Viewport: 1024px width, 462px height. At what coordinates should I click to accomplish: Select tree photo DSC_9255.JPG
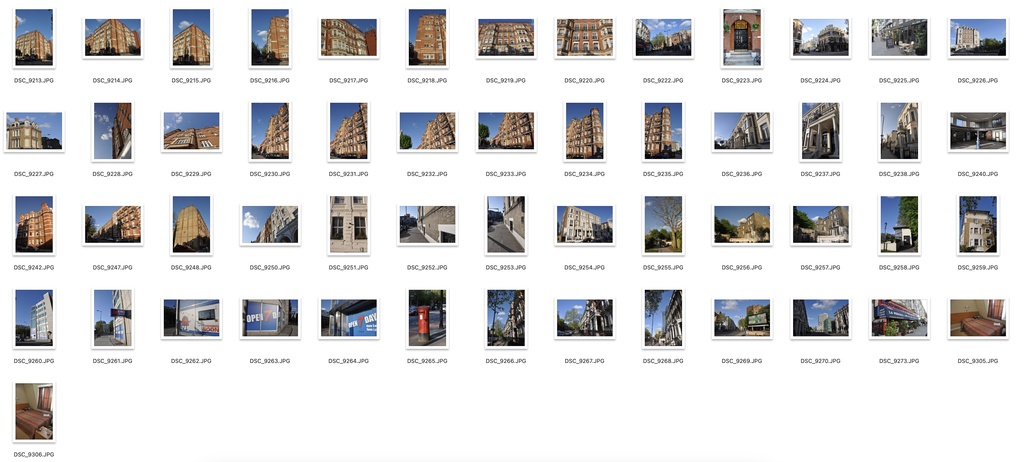tap(663, 225)
